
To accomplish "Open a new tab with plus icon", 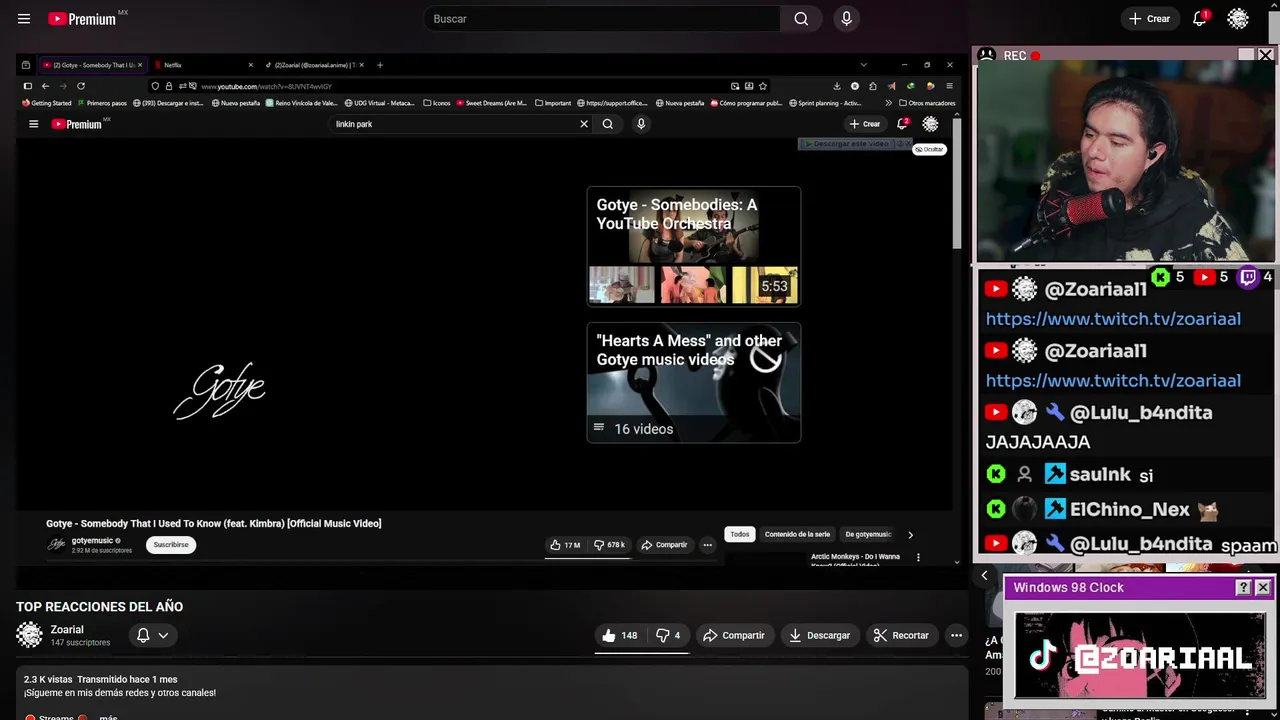I will click(x=379, y=65).
